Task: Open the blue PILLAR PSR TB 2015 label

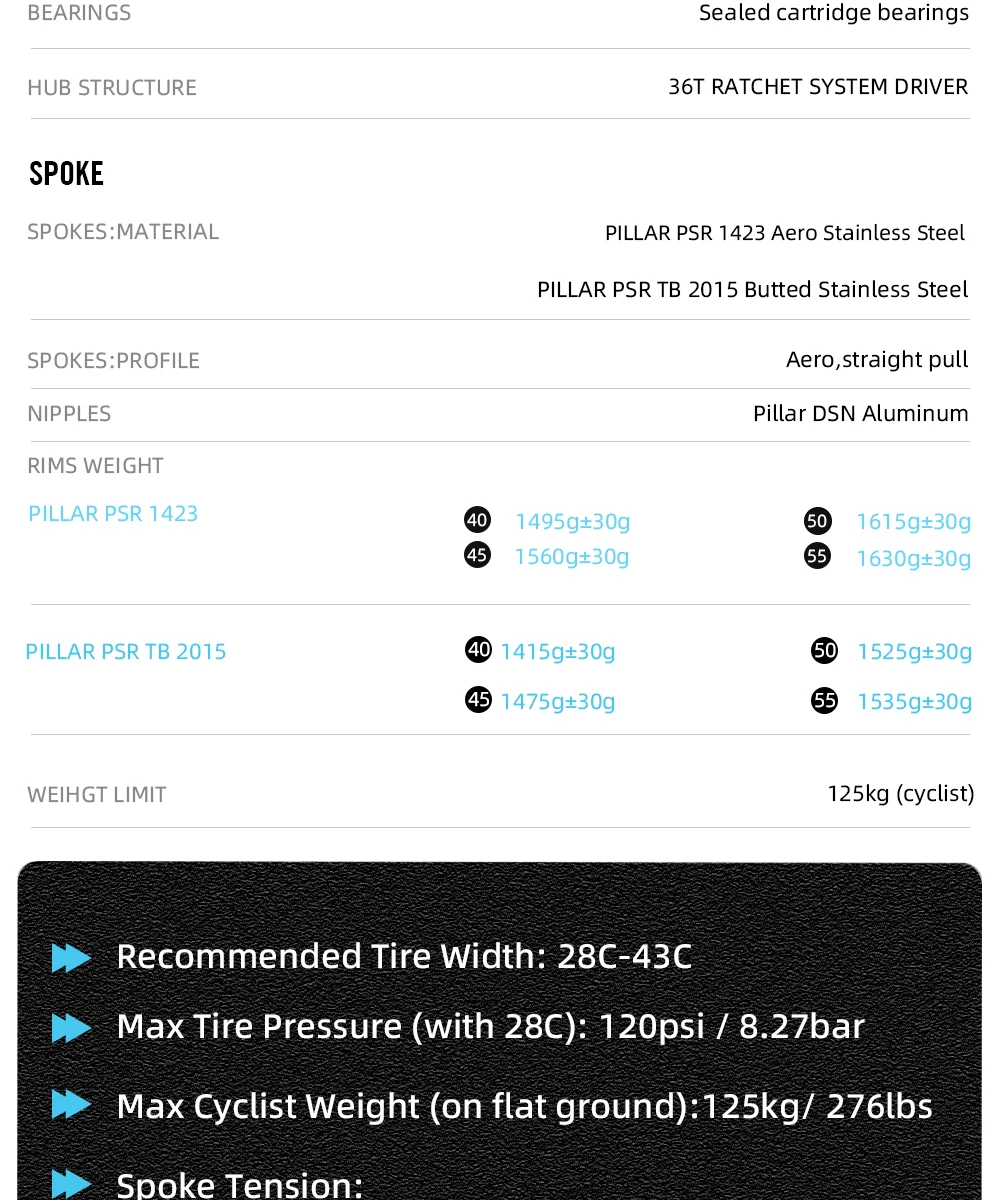Action: pyautogui.click(x=126, y=652)
